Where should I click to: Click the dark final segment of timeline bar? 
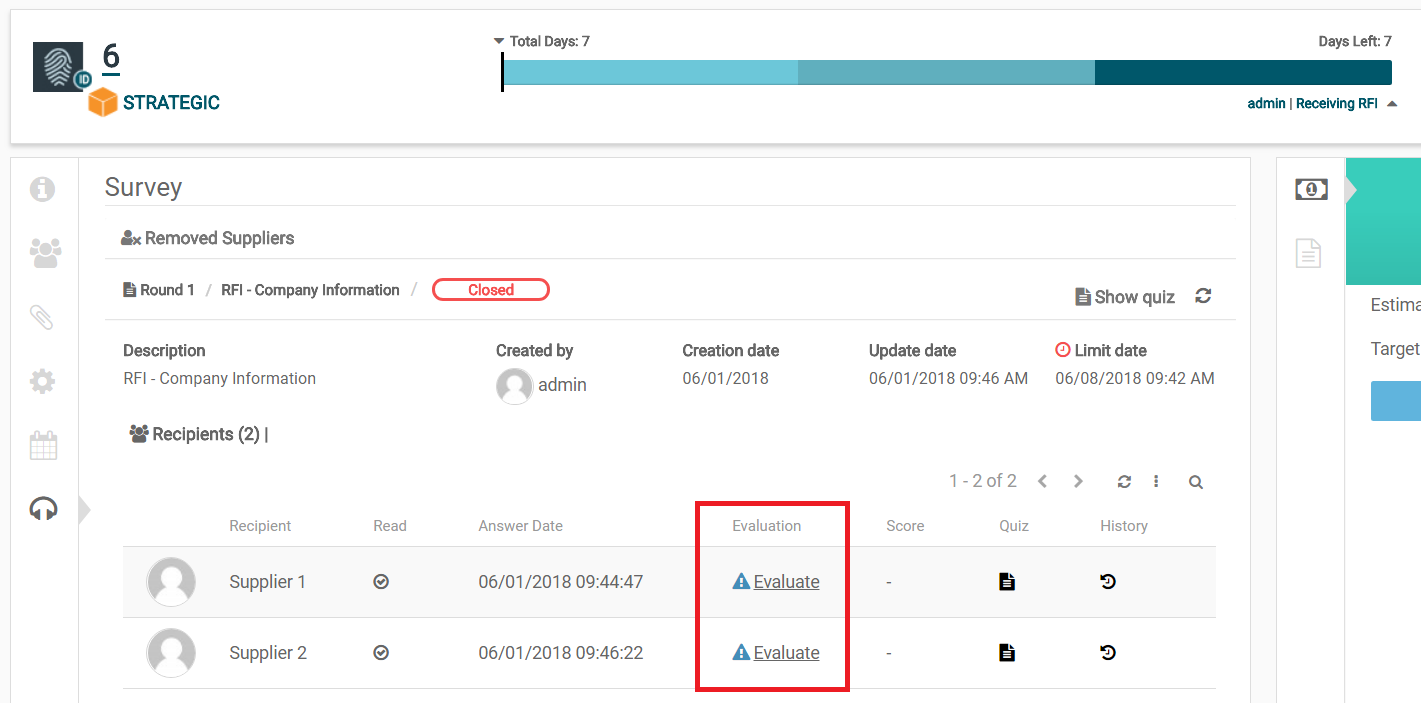(1242, 73)
